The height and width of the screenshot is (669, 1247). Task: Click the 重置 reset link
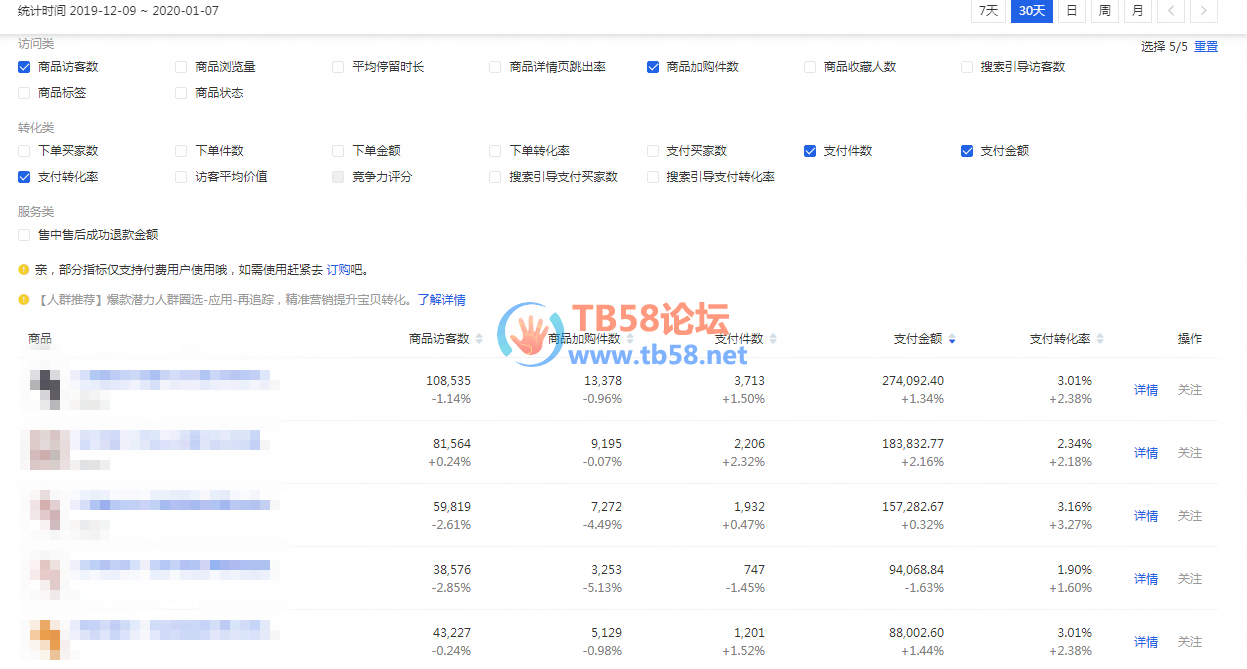pyautogui.click(x=1206, y=47)
